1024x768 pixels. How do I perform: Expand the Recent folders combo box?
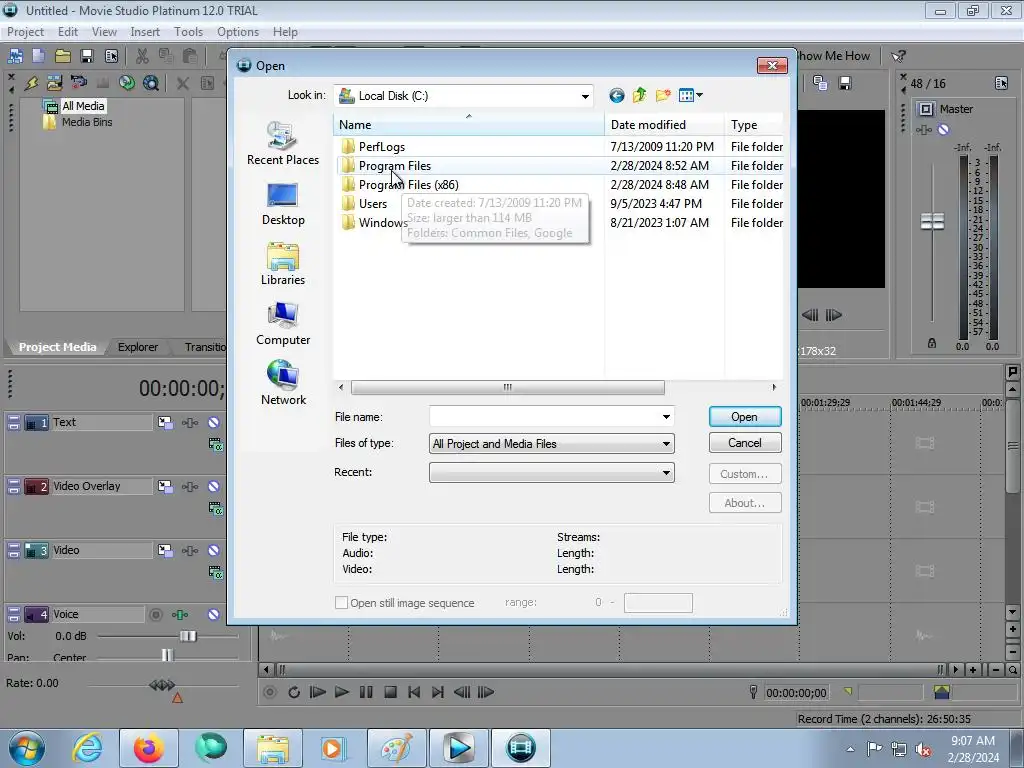[x=552, y=473]
